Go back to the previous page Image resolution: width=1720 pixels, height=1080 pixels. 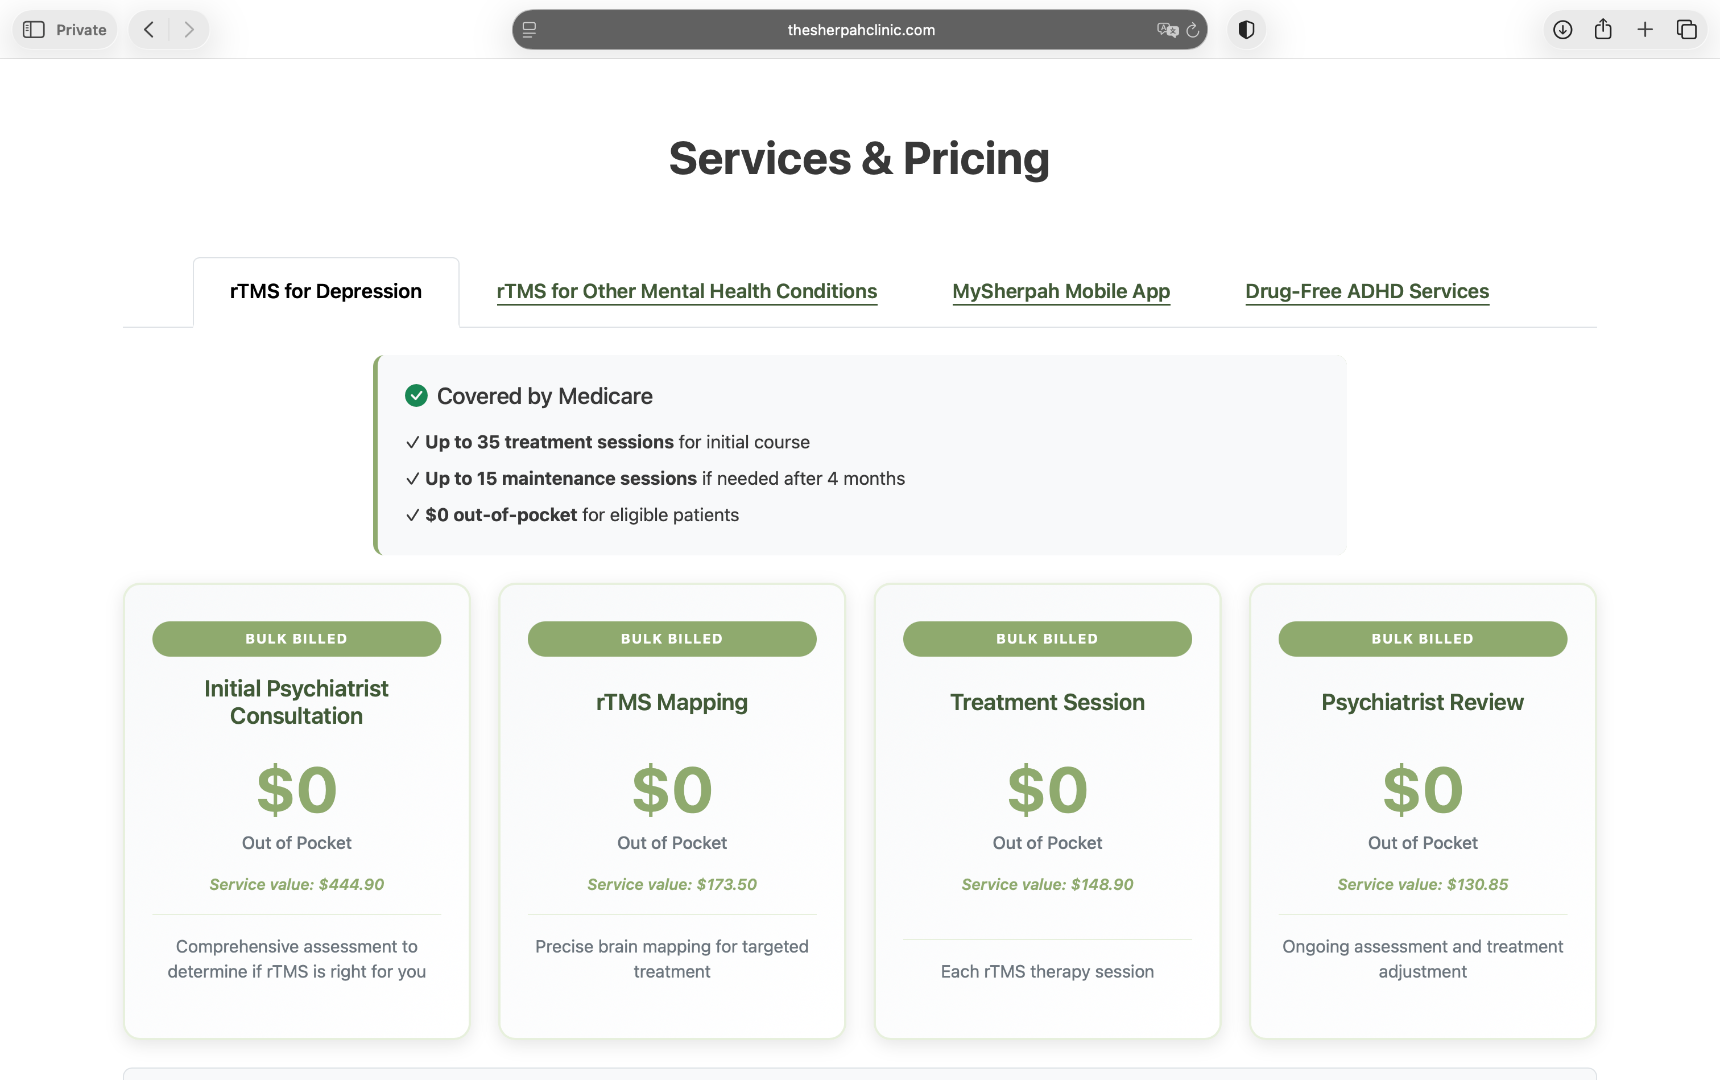[x=149, y=30]
